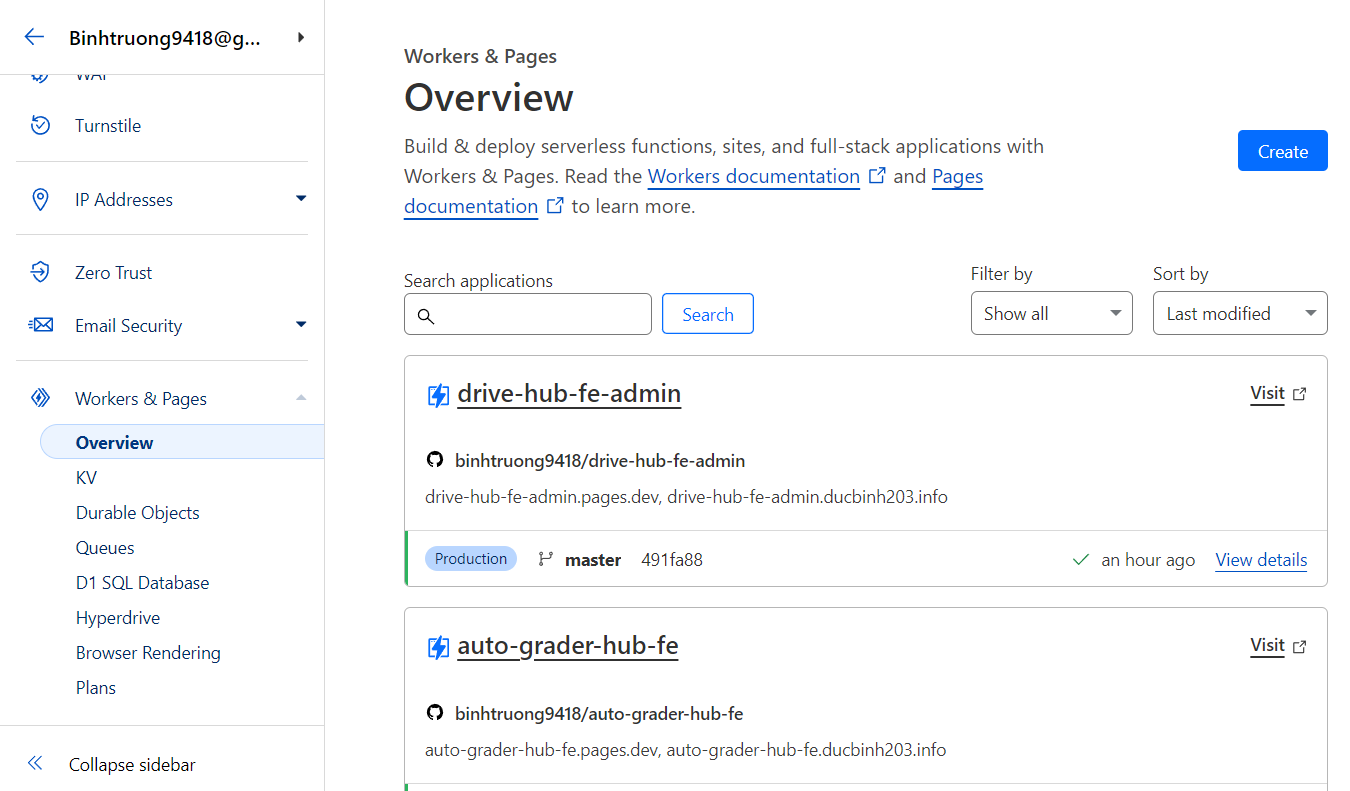Expand the Email Security submenu arrow

301,325
